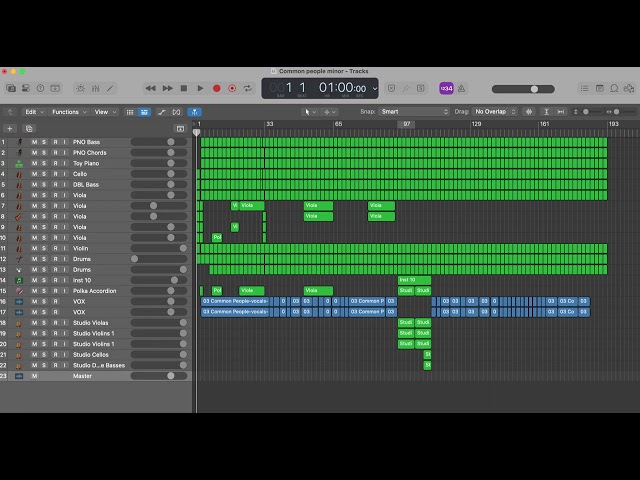Start playback with Play button
Viewport: 640px width, 480px height.
click(x=200, y=88)
